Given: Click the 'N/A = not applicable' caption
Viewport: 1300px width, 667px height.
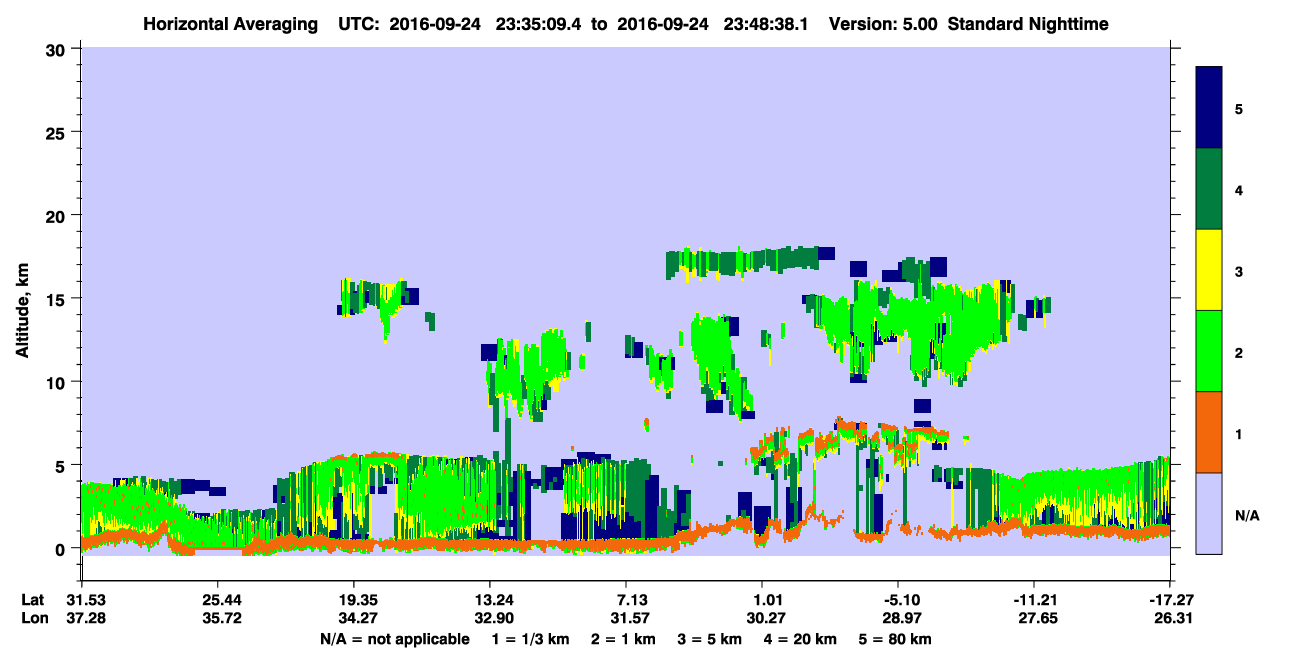Looking at the screenshot, I should (394, 639).
